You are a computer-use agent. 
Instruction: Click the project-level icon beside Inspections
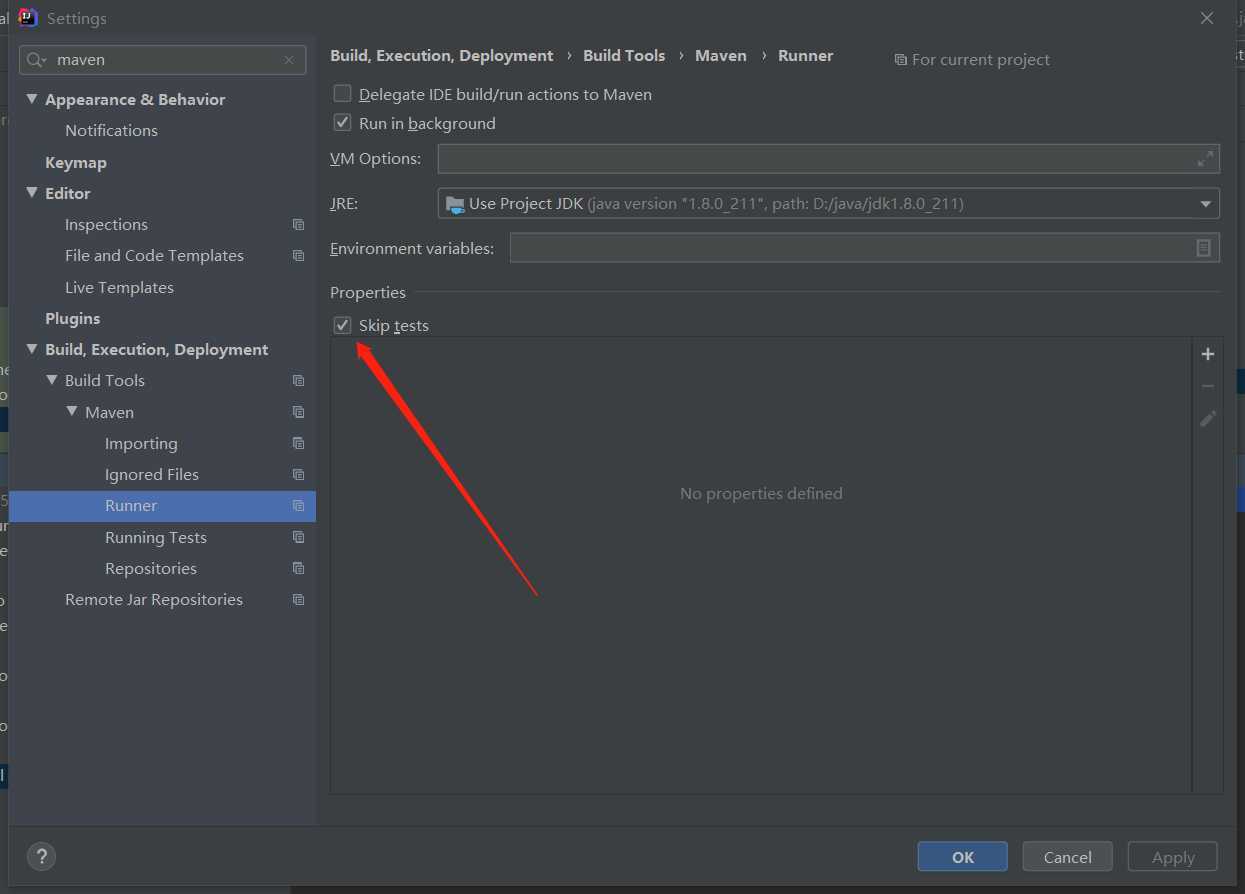tap(298, 225)
